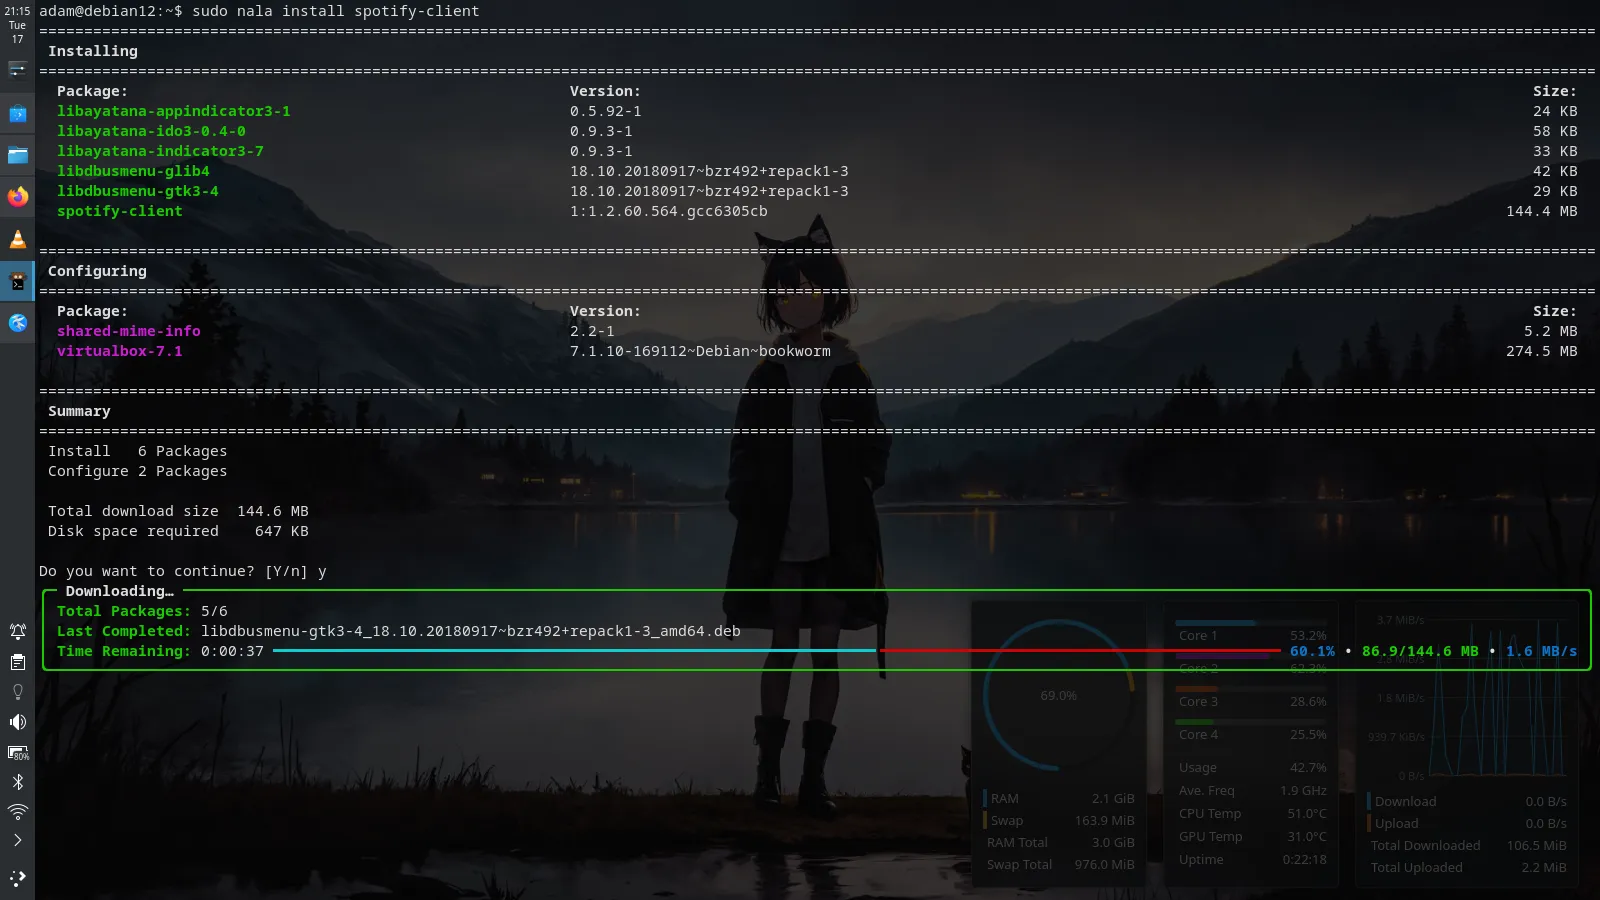Image resolution: width=1600 pixels, height=900 pixels.
Task: Open VLC media player
Action: point(17,239)
